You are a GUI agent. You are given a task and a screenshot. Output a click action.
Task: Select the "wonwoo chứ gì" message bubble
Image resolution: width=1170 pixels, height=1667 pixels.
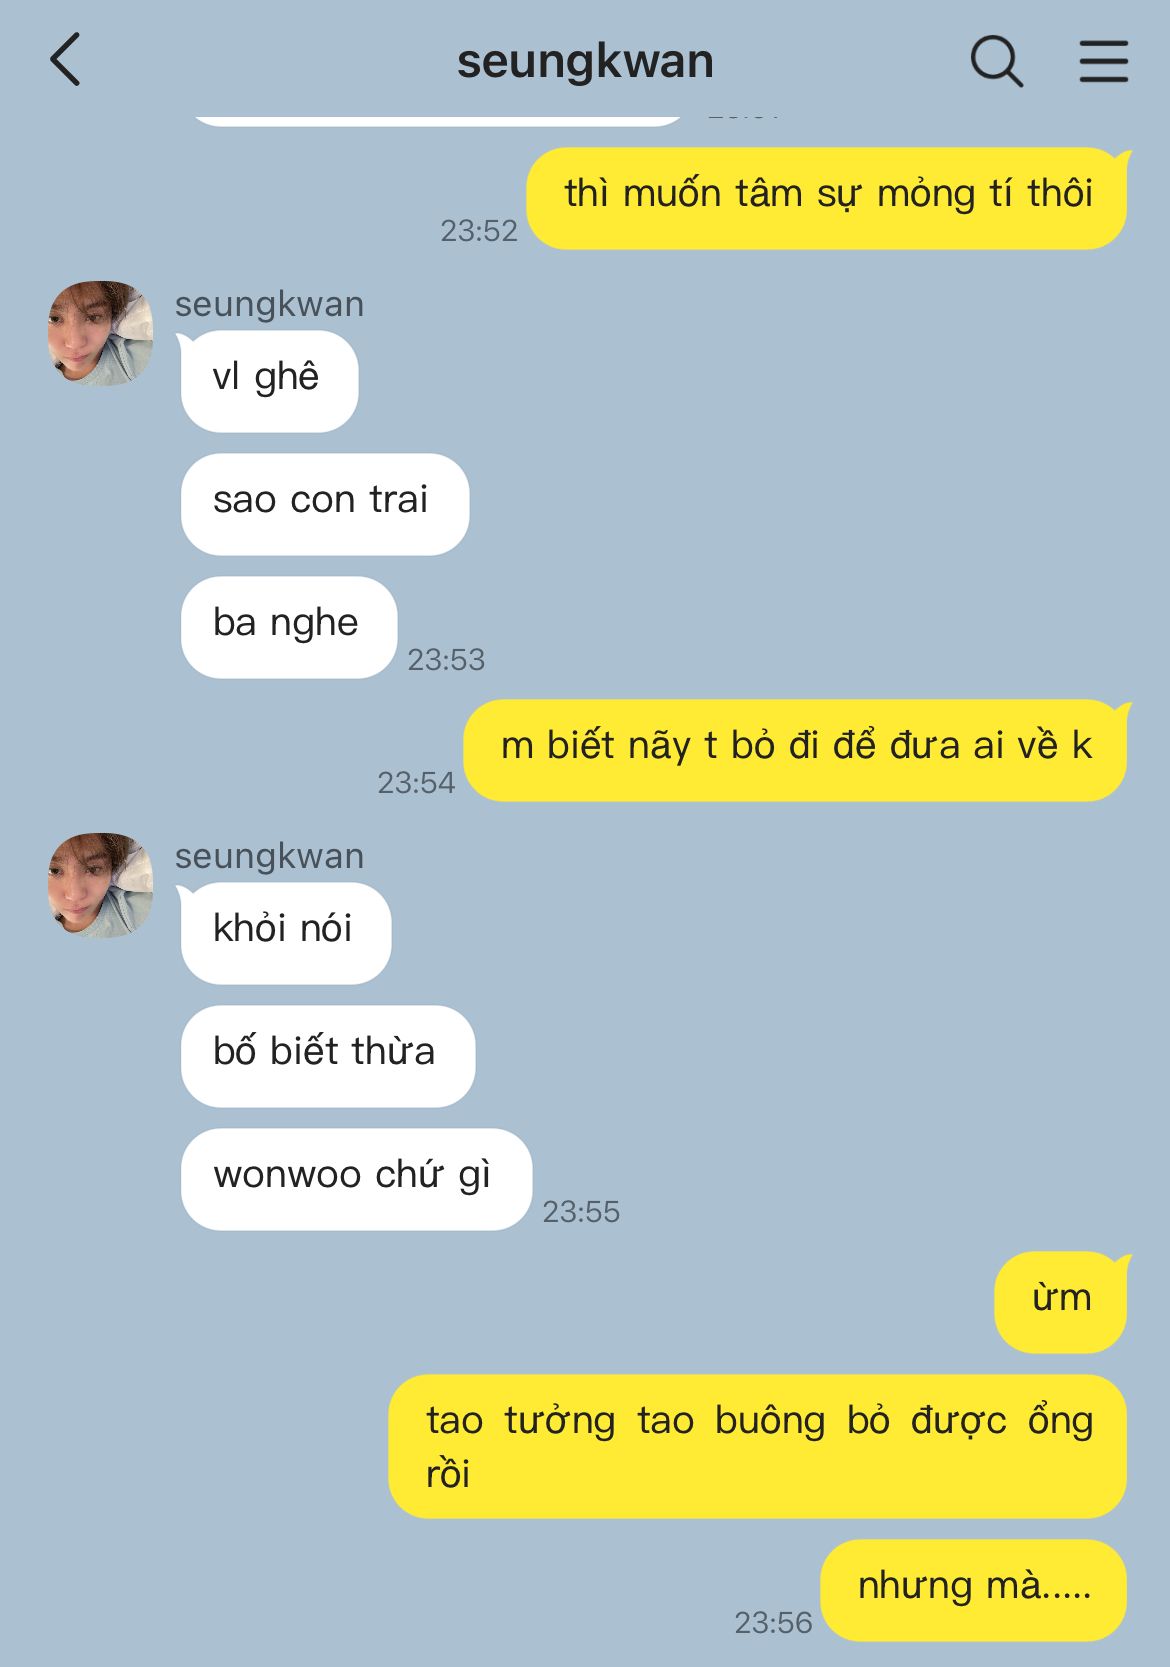356,1179
